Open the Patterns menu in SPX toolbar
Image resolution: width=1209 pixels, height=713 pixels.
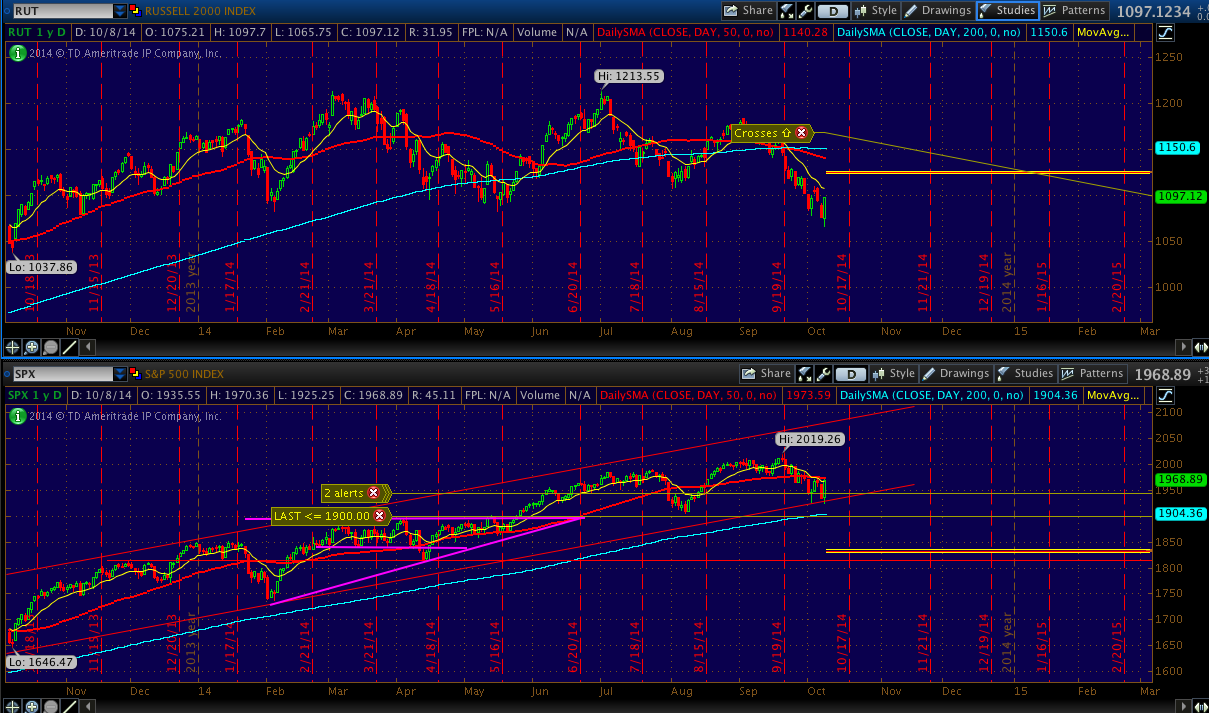tap(1092, 374)
